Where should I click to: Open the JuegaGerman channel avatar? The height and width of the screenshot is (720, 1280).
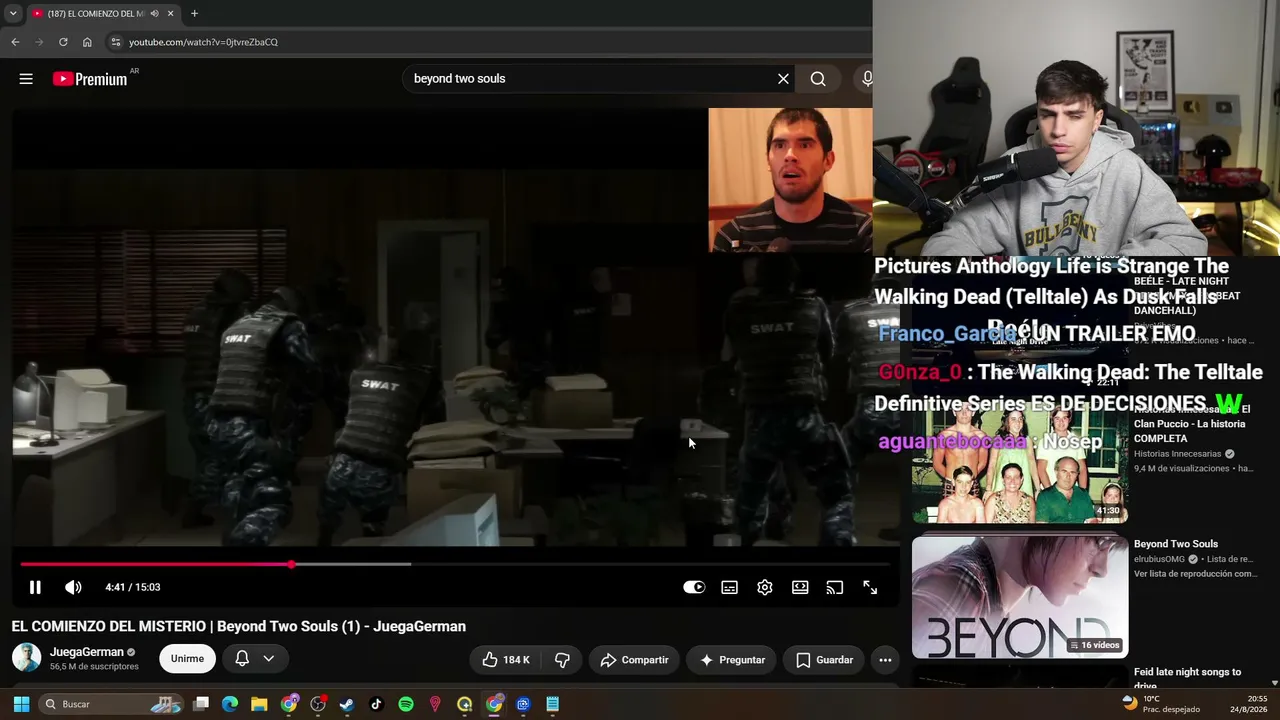[26, 658]
